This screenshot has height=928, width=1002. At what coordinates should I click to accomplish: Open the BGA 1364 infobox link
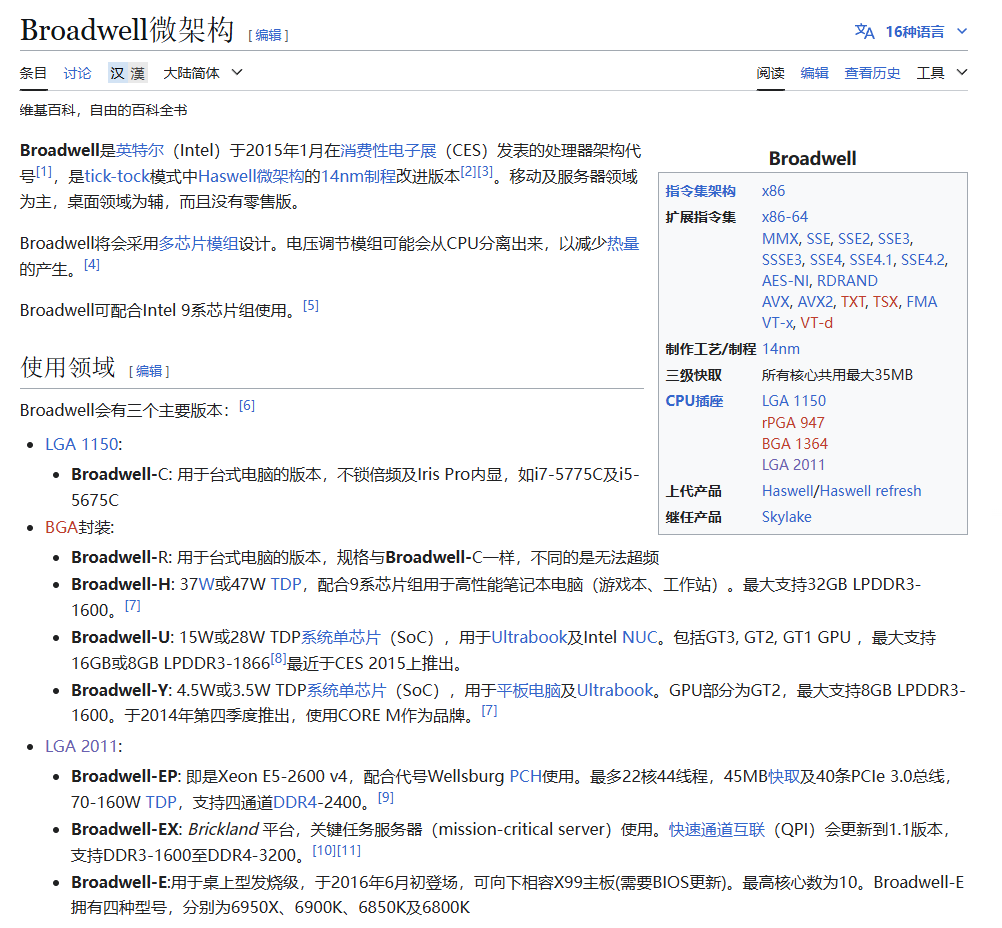click(x=794, y=444)
